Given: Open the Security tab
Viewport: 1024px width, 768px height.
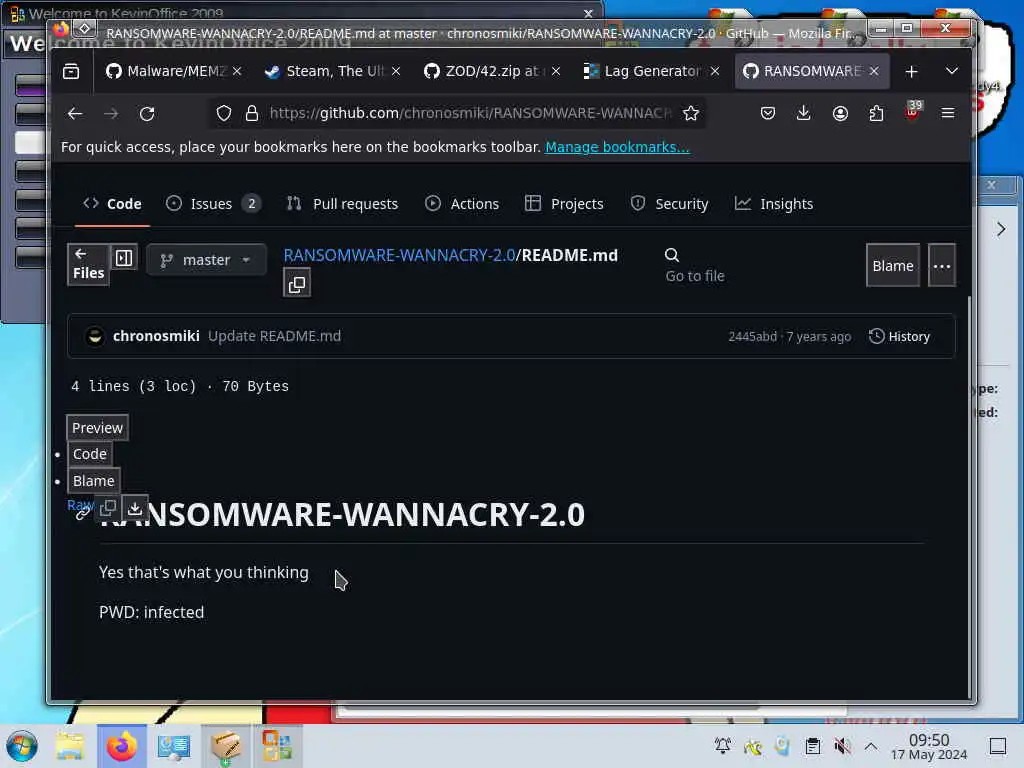Looking at the screenshot, I should tap(669, 204).
